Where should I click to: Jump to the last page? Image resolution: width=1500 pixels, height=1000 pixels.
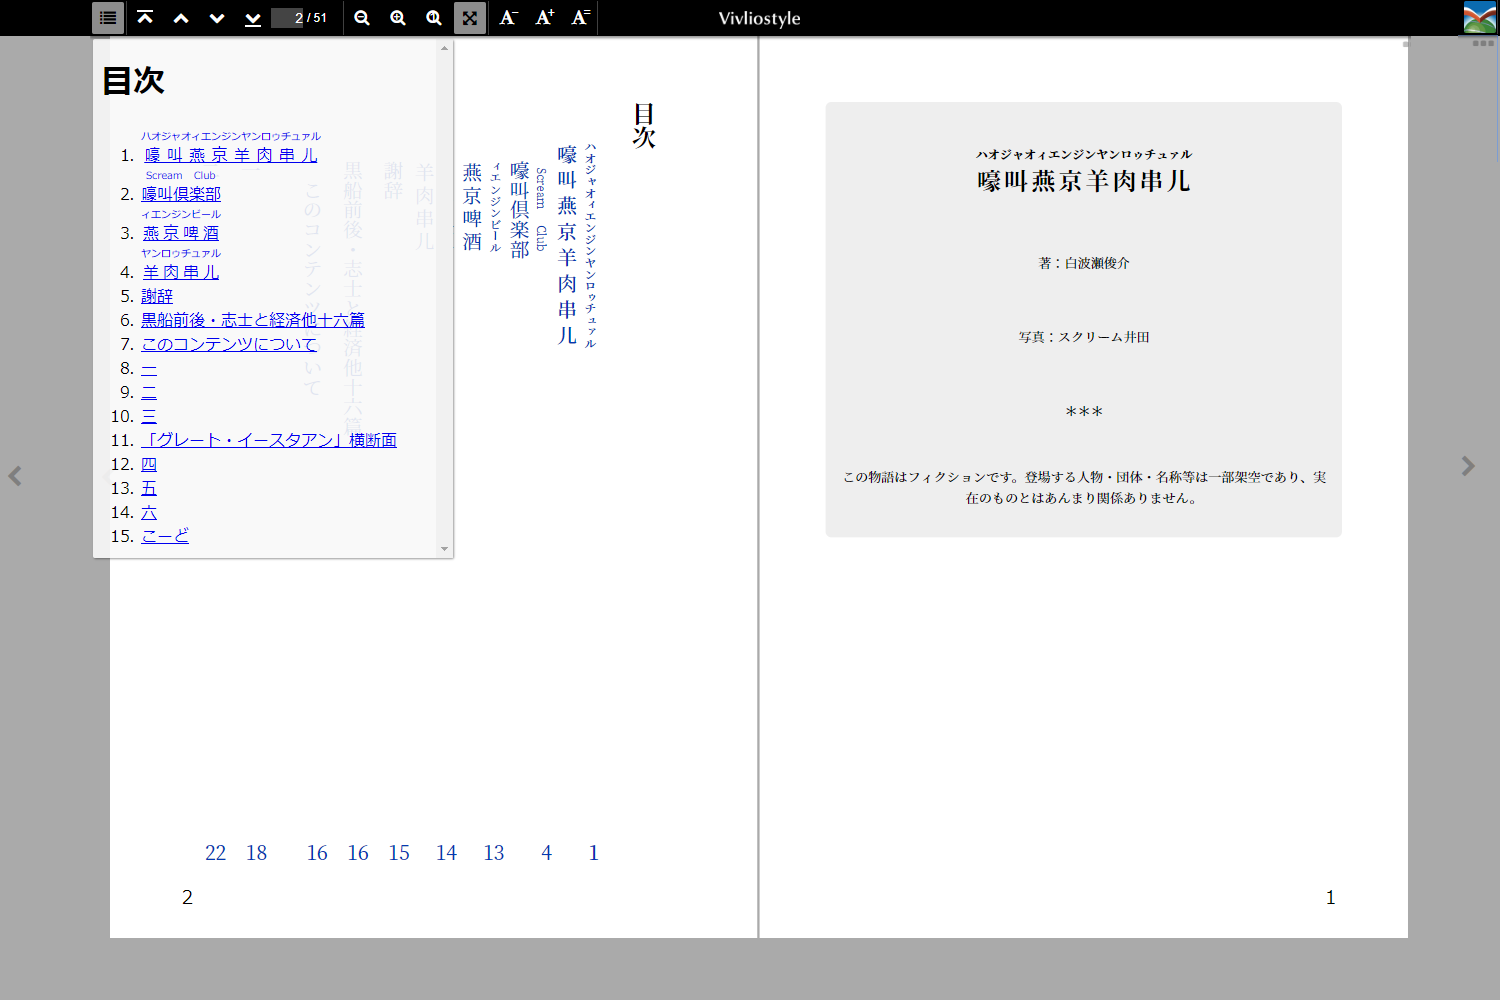click(253, 18)
